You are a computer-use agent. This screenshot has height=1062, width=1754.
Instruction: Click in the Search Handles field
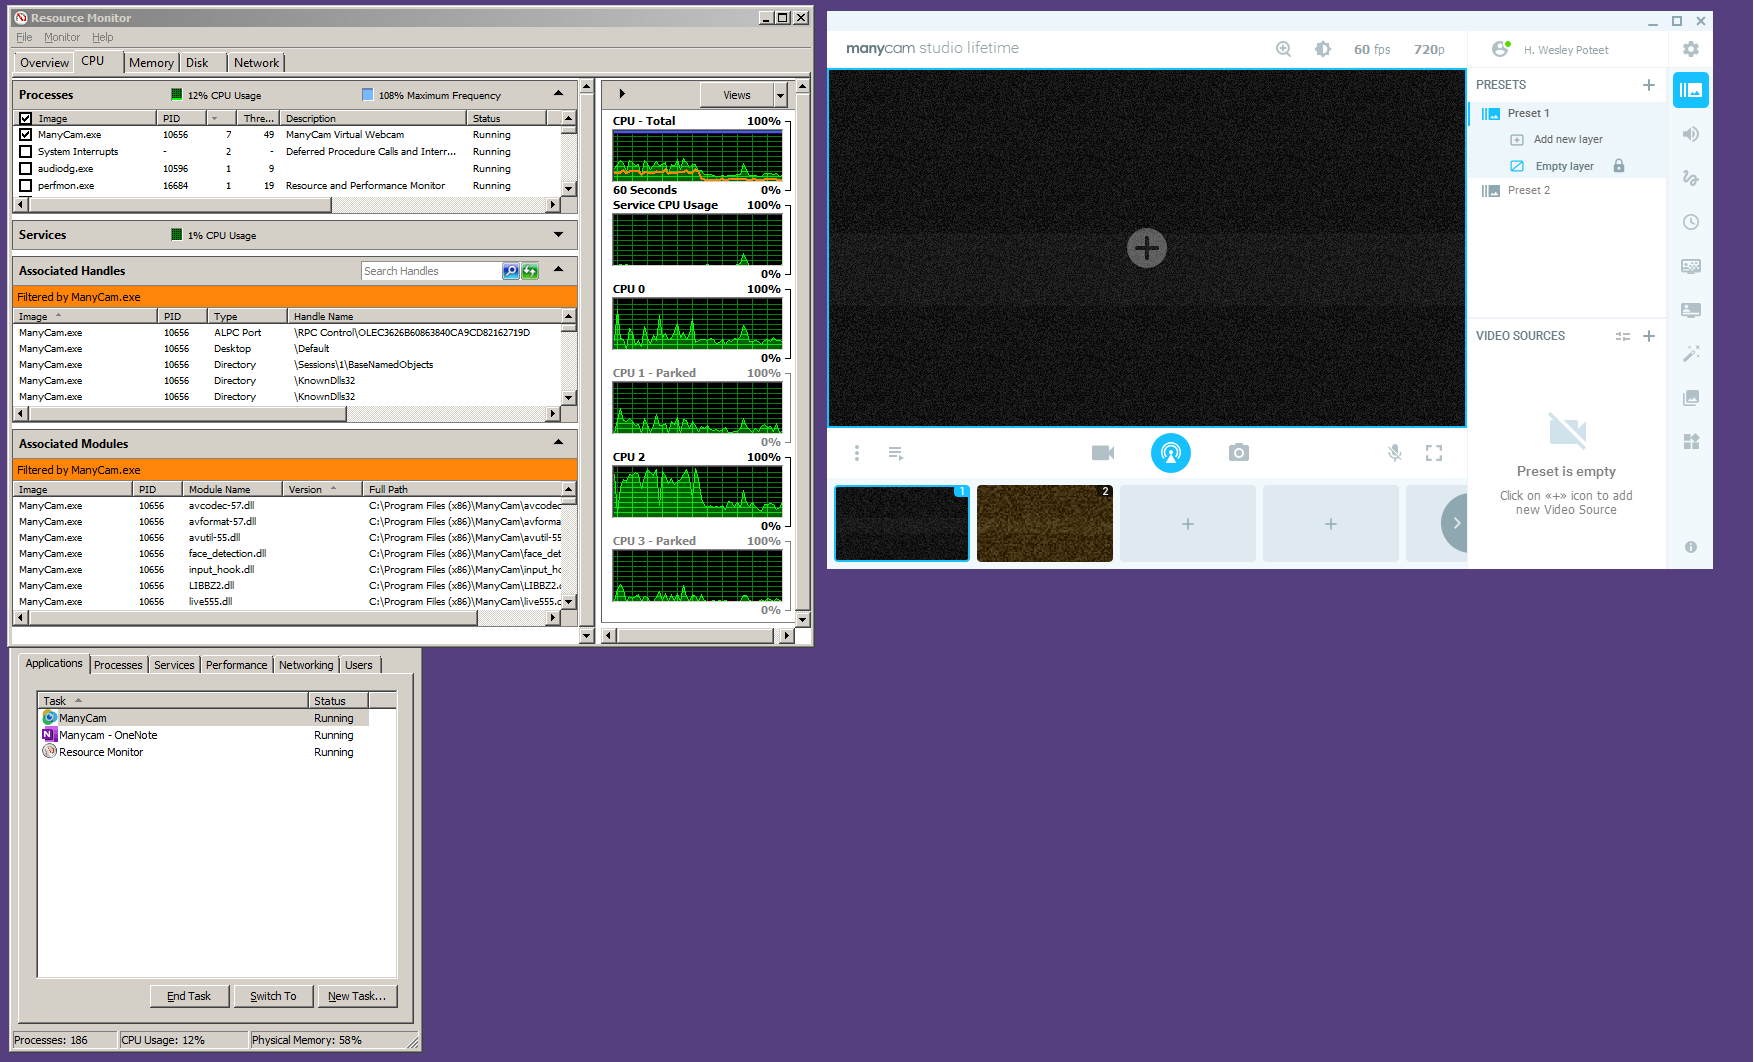tap(431, 271)
